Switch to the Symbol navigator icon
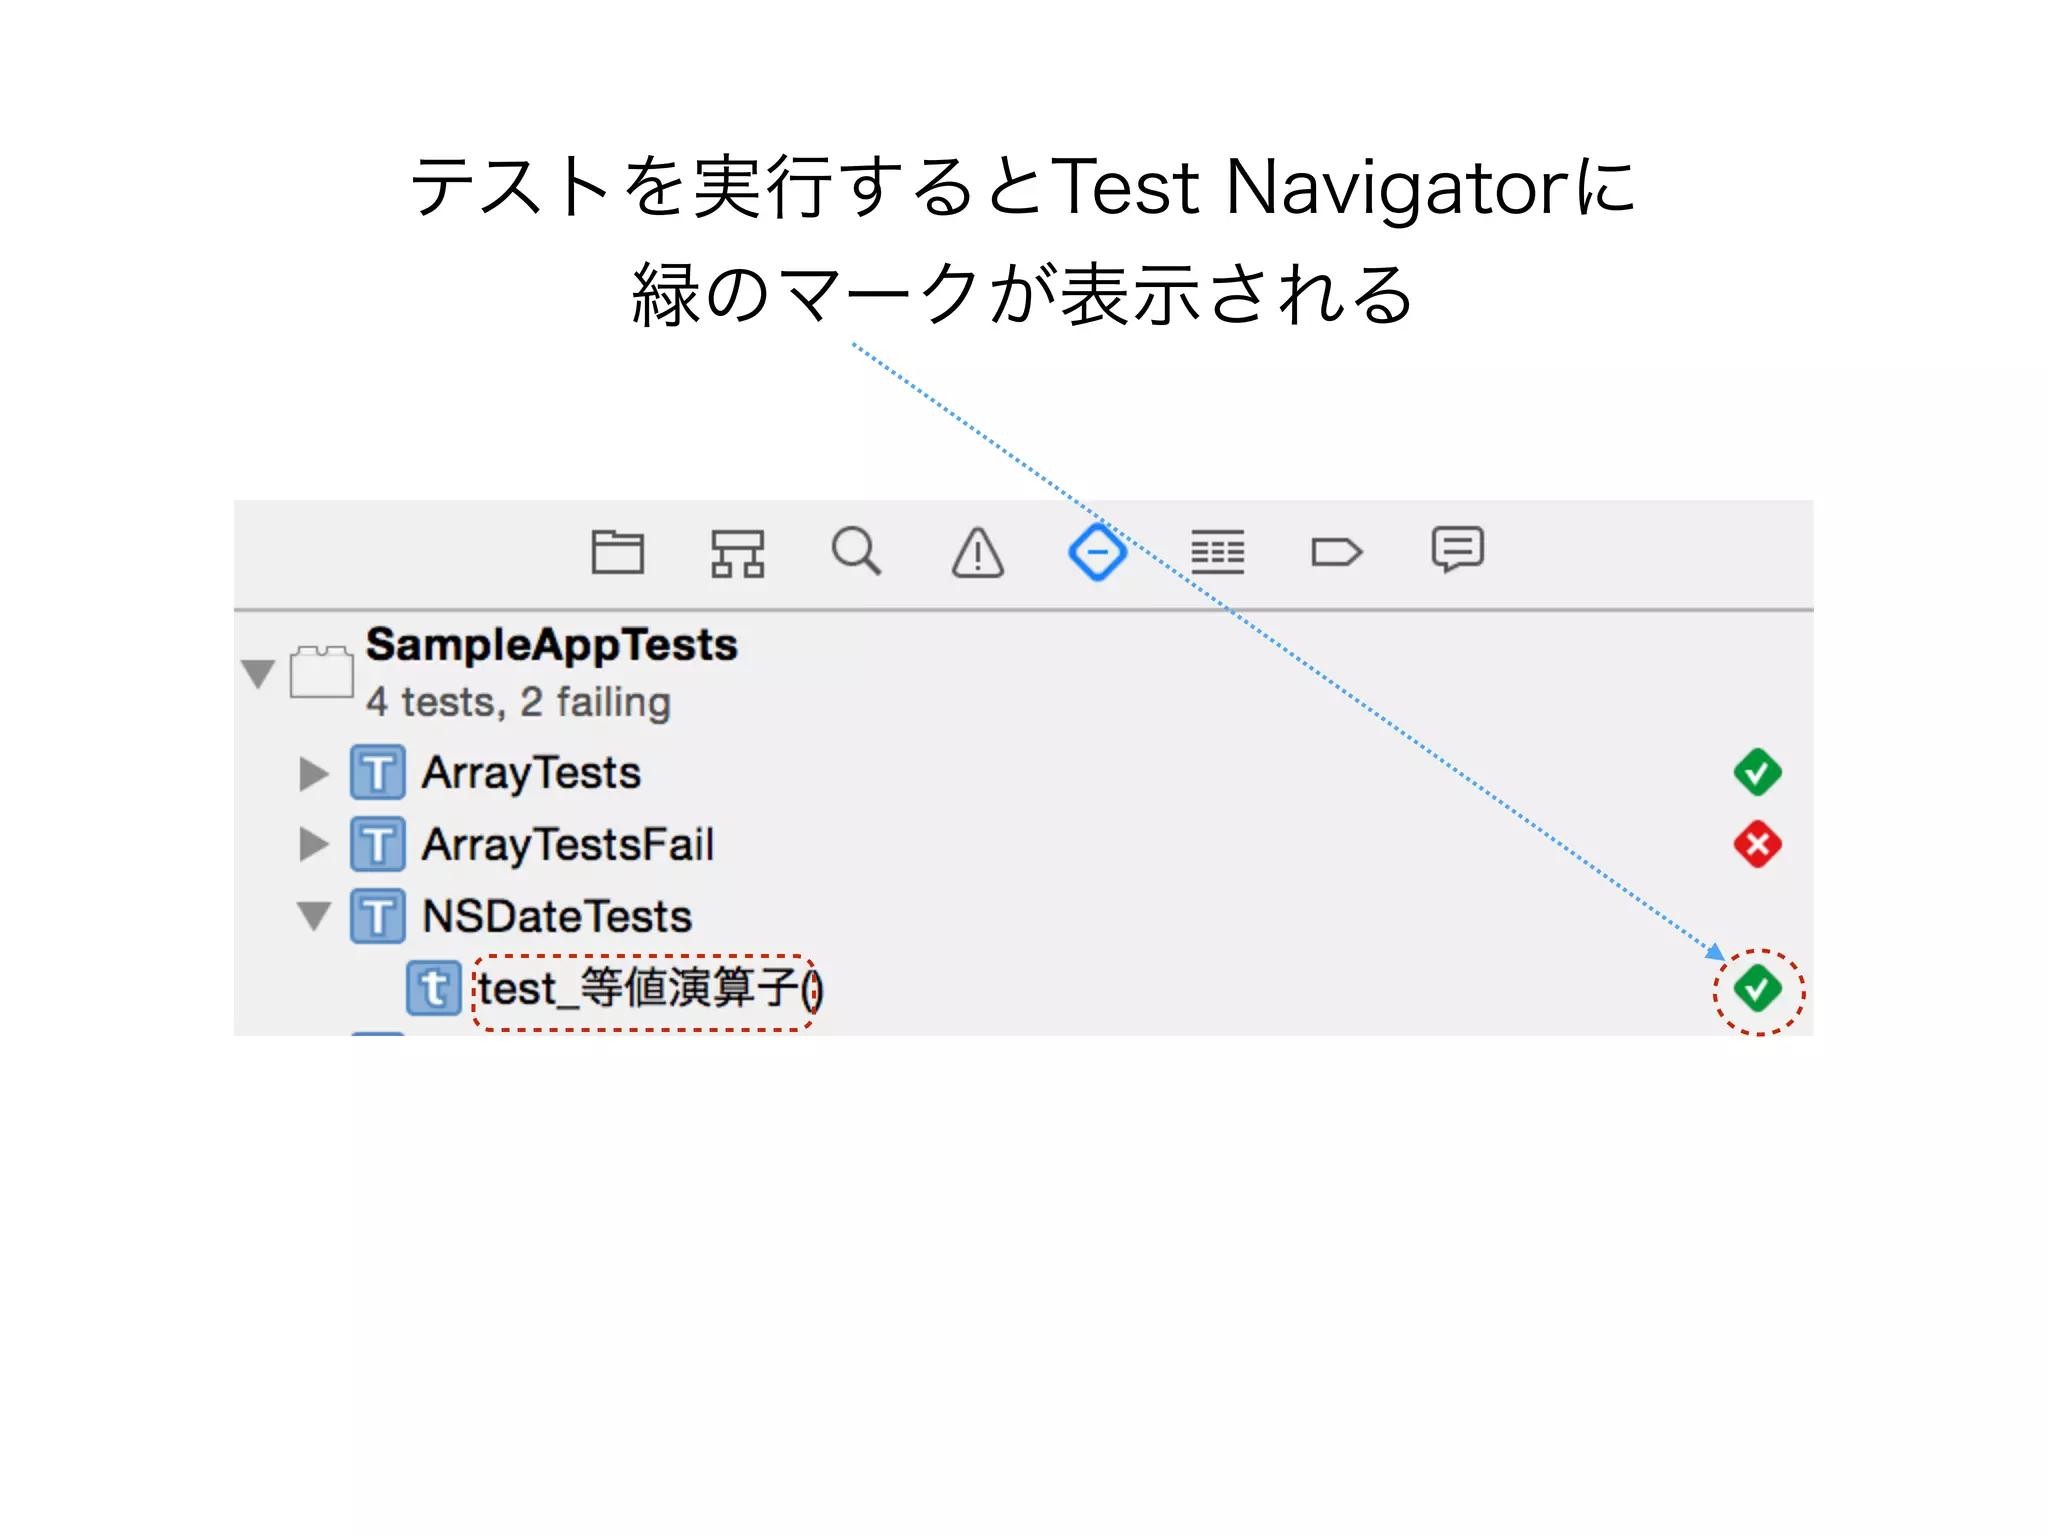 point(737,552)
